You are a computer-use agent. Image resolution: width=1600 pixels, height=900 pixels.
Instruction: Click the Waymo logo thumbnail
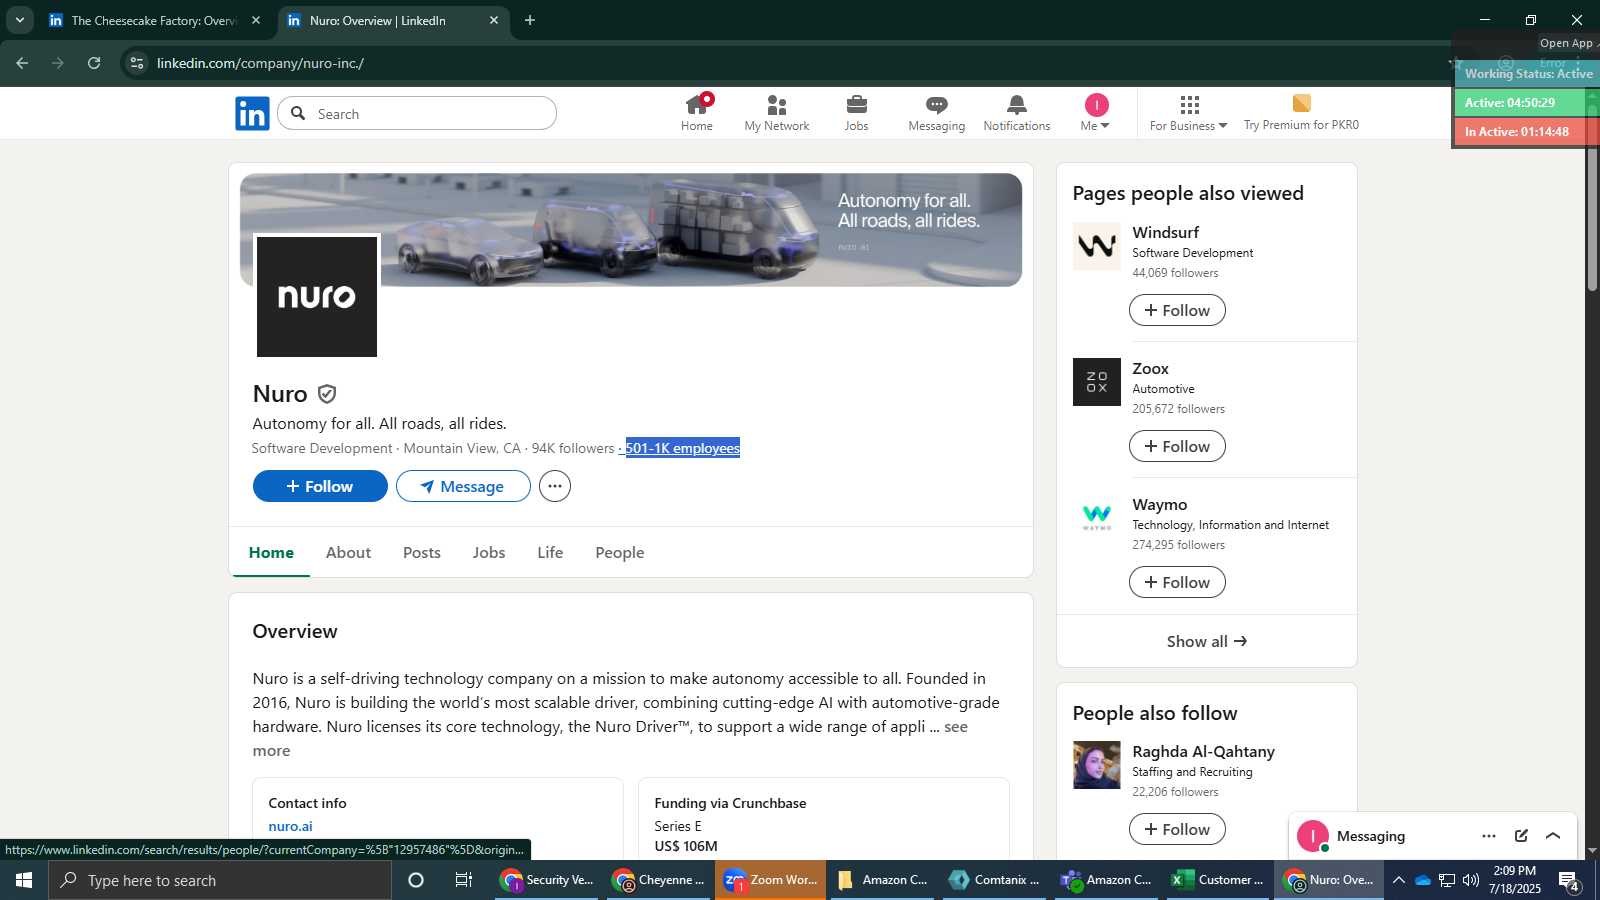click(1097, 518)
